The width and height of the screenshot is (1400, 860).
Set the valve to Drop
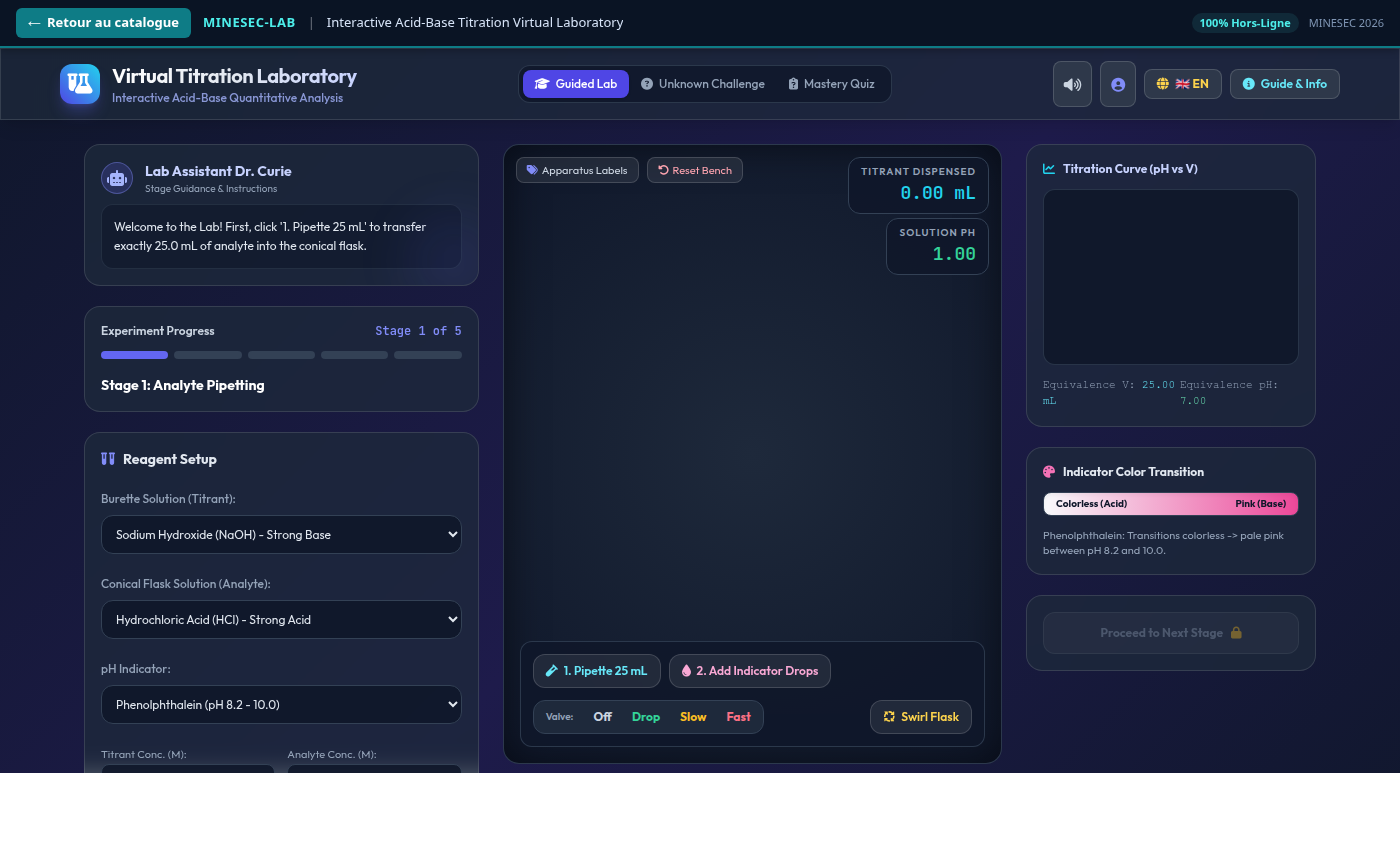click(646, 717)
